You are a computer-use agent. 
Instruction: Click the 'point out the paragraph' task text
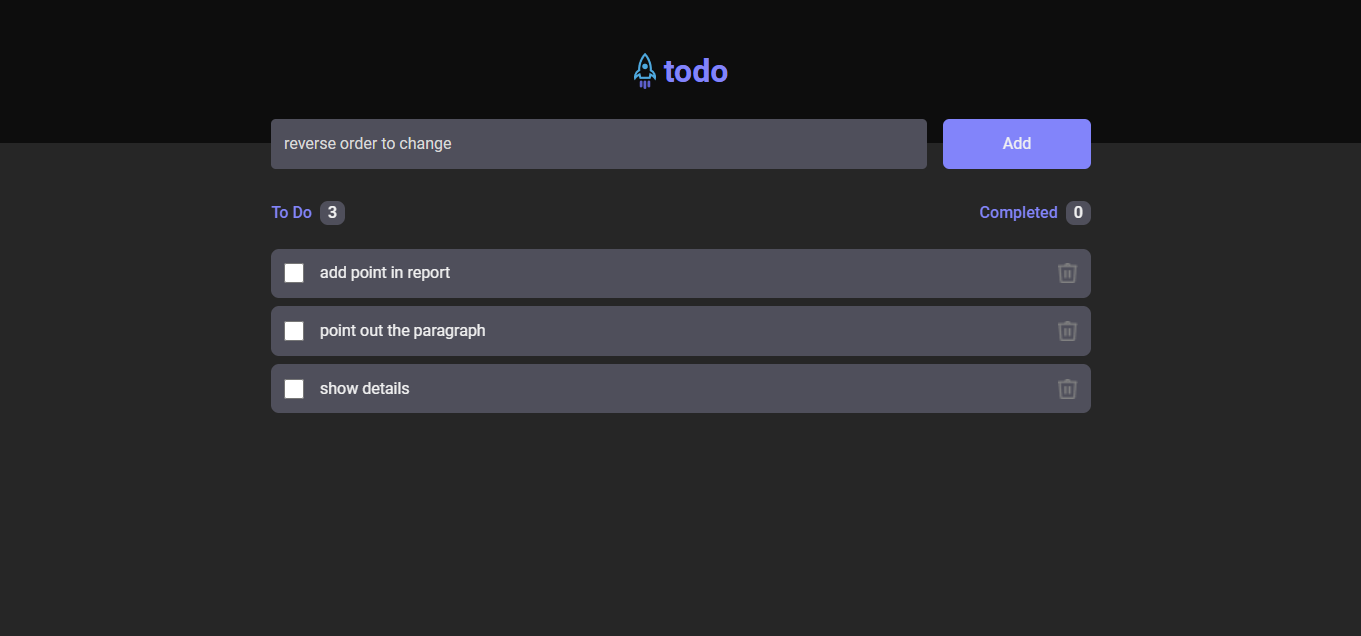[402, 331]
